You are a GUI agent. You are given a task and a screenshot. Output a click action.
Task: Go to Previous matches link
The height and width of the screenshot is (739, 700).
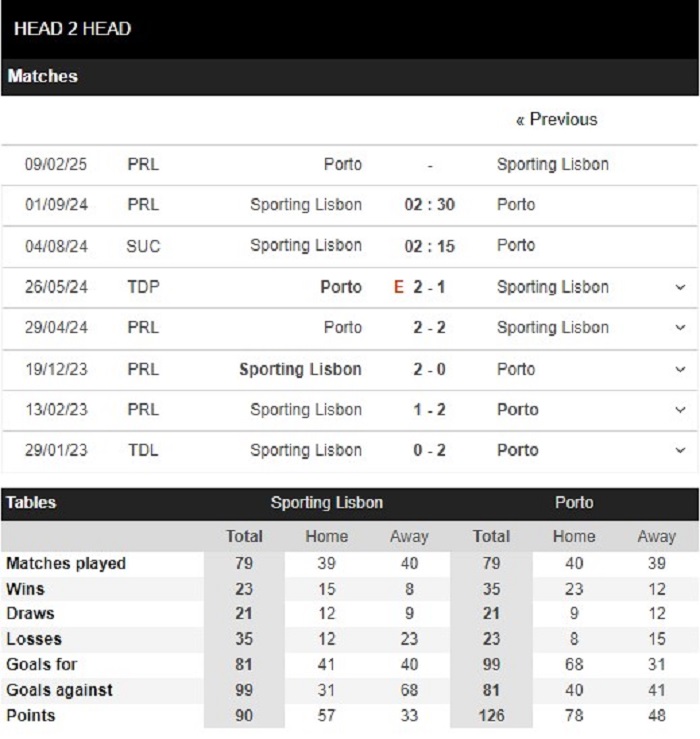[556, 120]
